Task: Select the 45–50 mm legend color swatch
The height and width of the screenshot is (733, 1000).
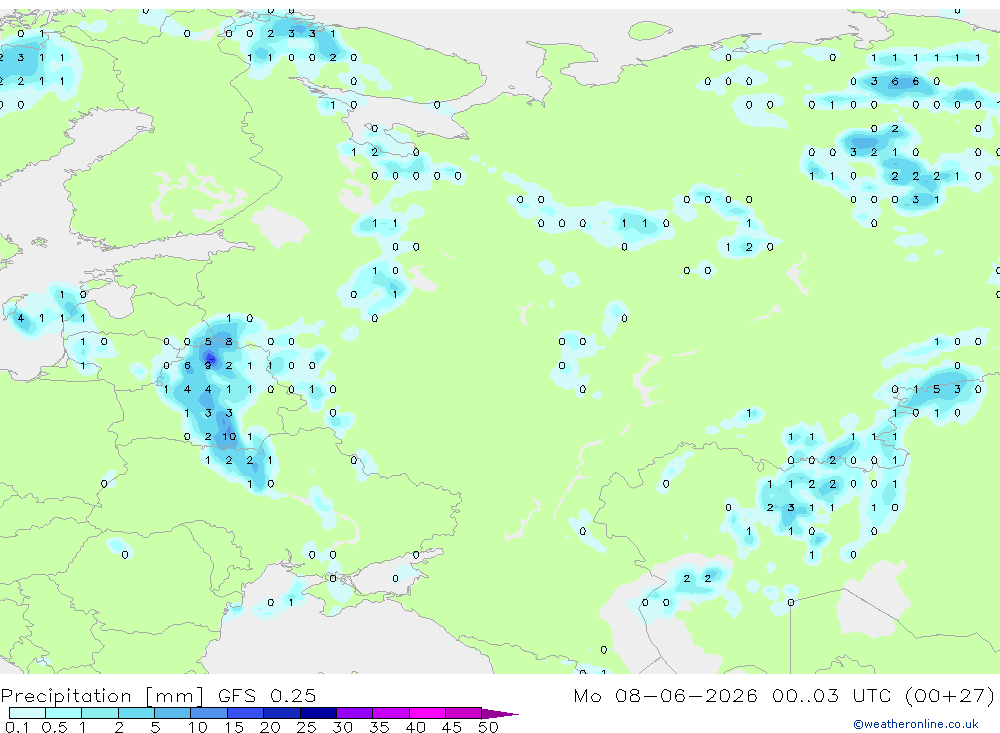Action: (x=464, y=713)
